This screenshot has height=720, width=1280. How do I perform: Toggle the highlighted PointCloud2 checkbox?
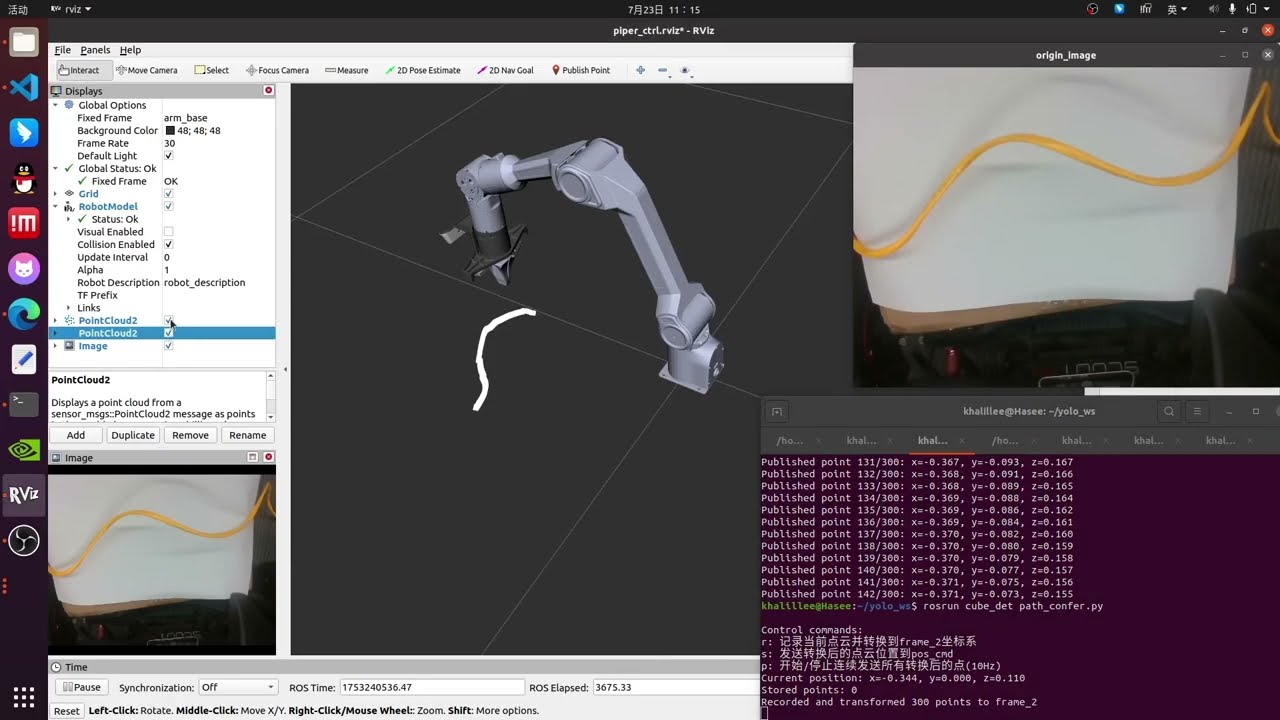pos(168,333)
